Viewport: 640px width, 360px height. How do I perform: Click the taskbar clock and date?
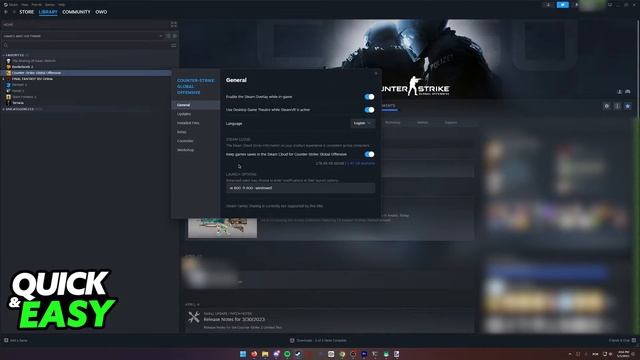(x=623, y=354)
